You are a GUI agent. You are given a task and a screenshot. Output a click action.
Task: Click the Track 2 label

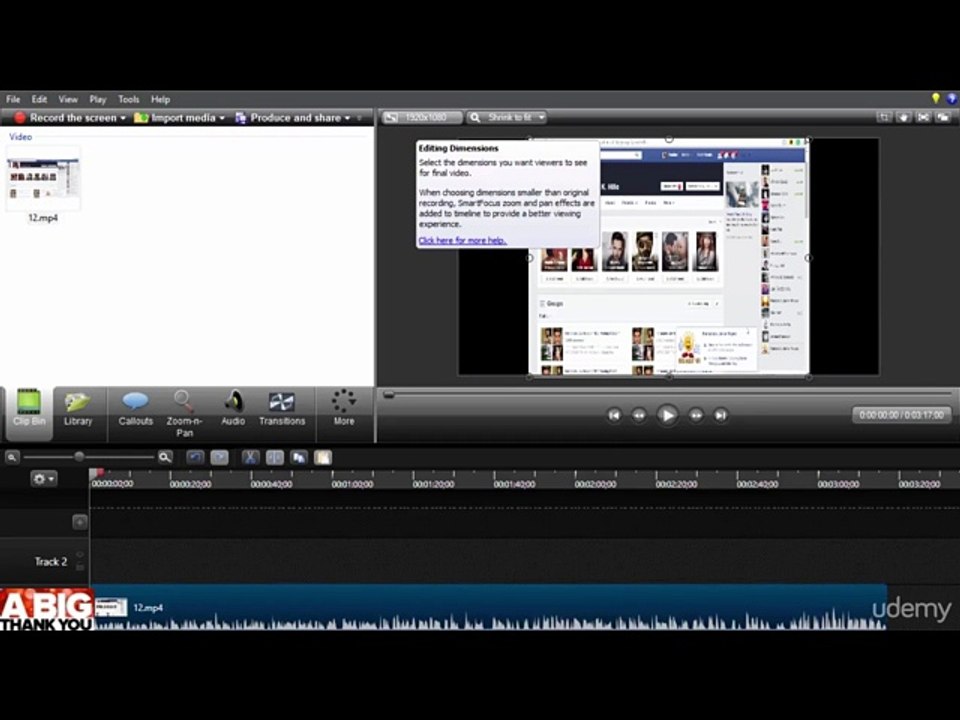pos(50,561)
